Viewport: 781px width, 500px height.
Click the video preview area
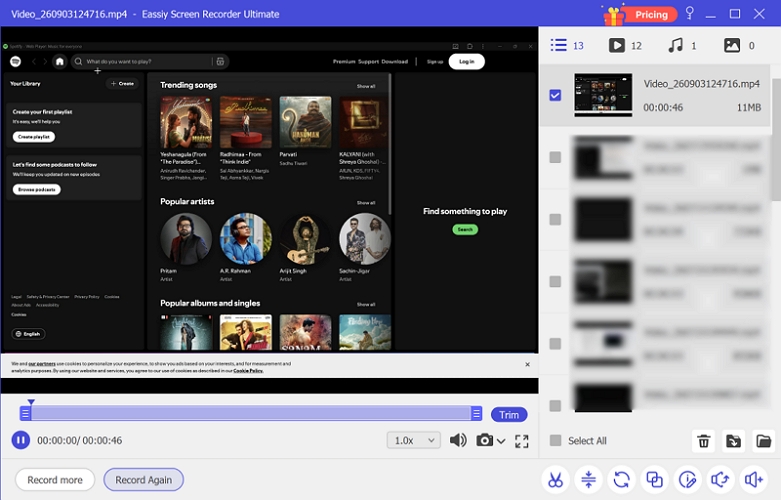[269, 209]
